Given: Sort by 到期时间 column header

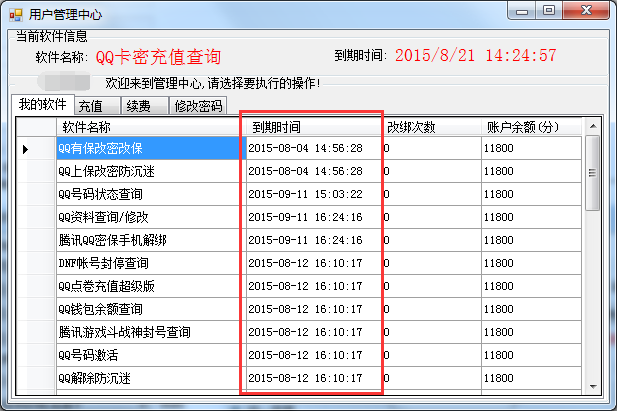Looking at the screenshot, I should tap(314, 127).
